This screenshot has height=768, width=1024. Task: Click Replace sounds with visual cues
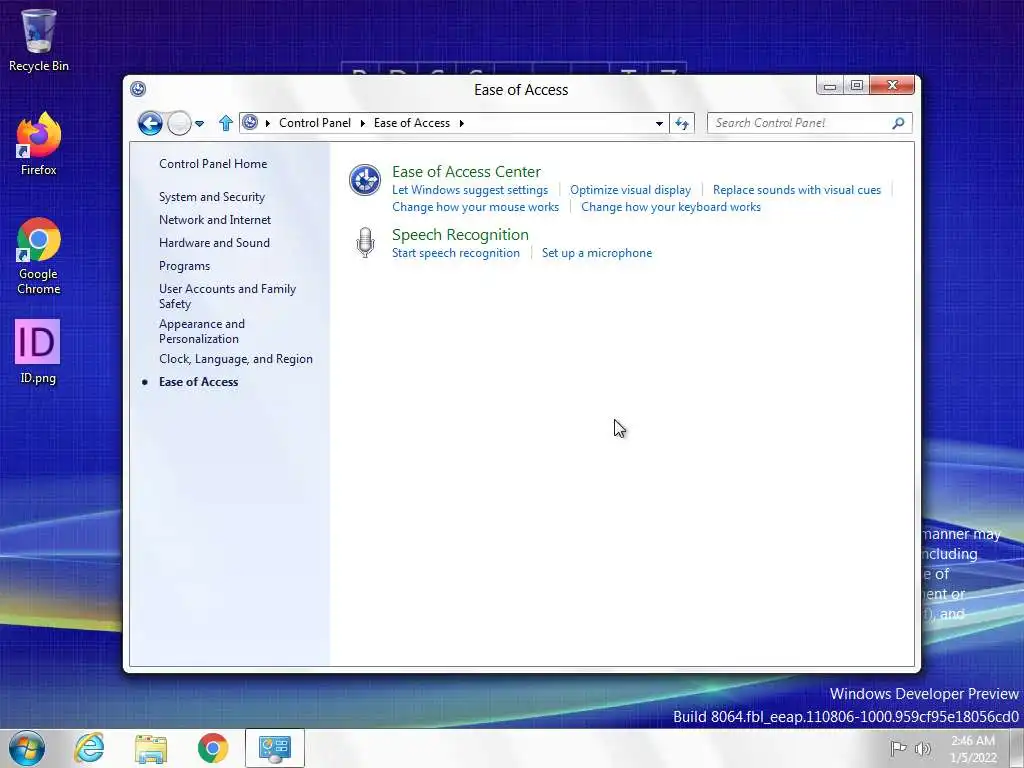[797, 190]
